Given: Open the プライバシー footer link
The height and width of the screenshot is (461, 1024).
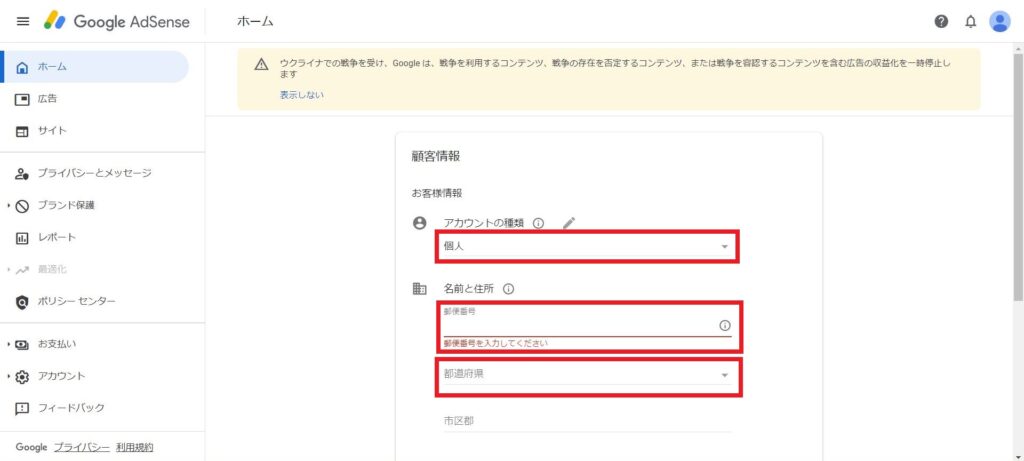Looking at the screenshot, I should 82,447.
